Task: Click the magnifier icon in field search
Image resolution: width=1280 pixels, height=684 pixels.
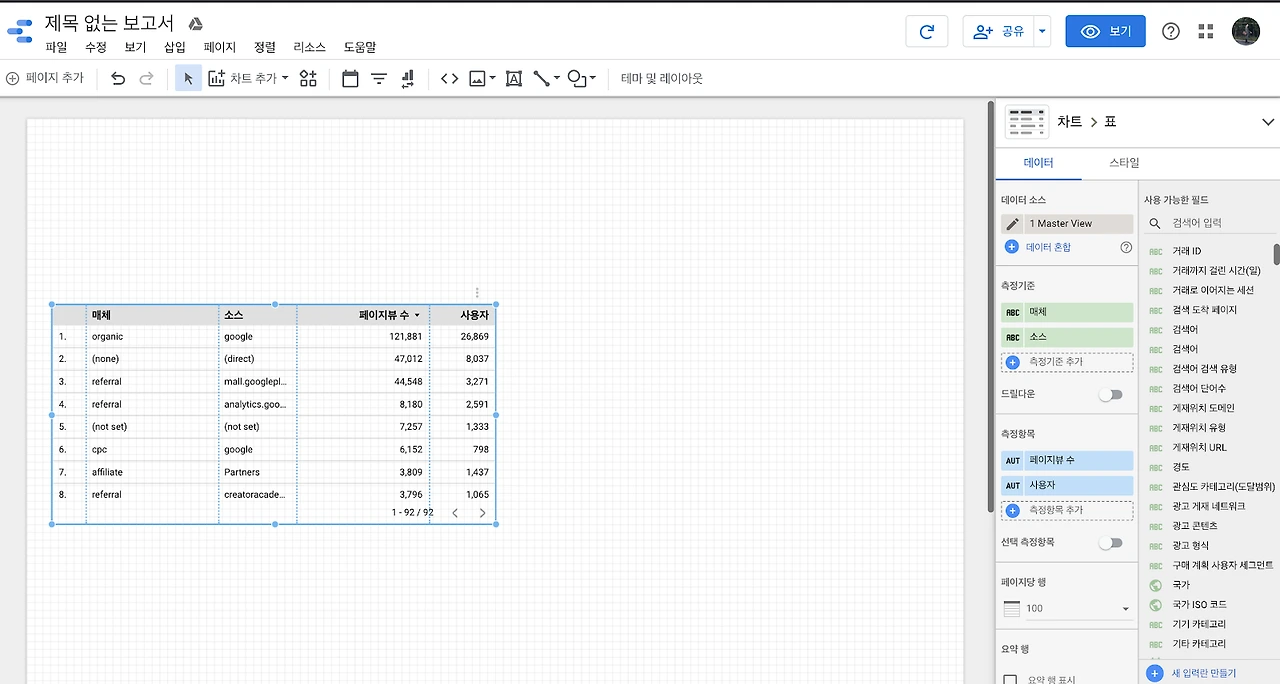Action: coord(1155,224)
